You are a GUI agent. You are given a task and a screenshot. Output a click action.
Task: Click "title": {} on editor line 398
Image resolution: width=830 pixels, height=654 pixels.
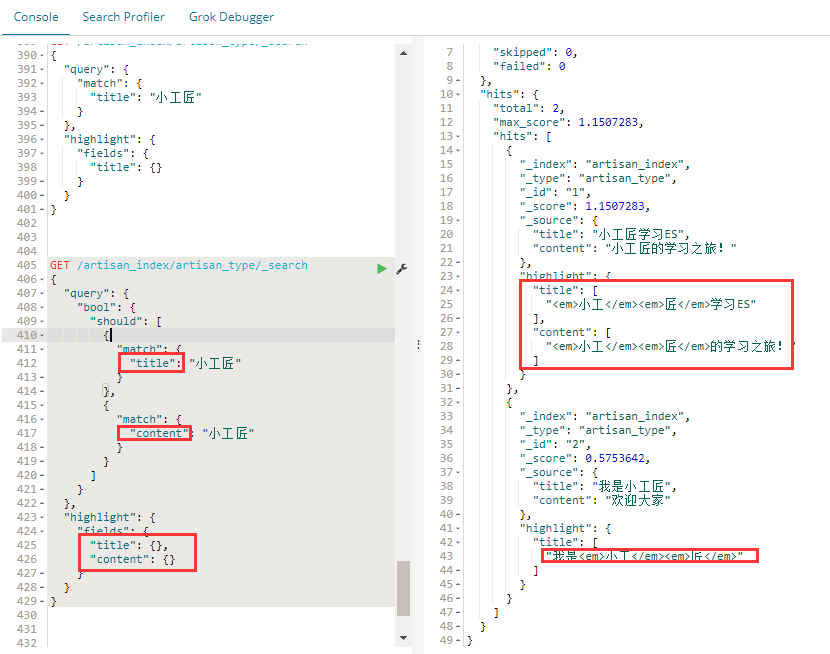tap(126, 167)
